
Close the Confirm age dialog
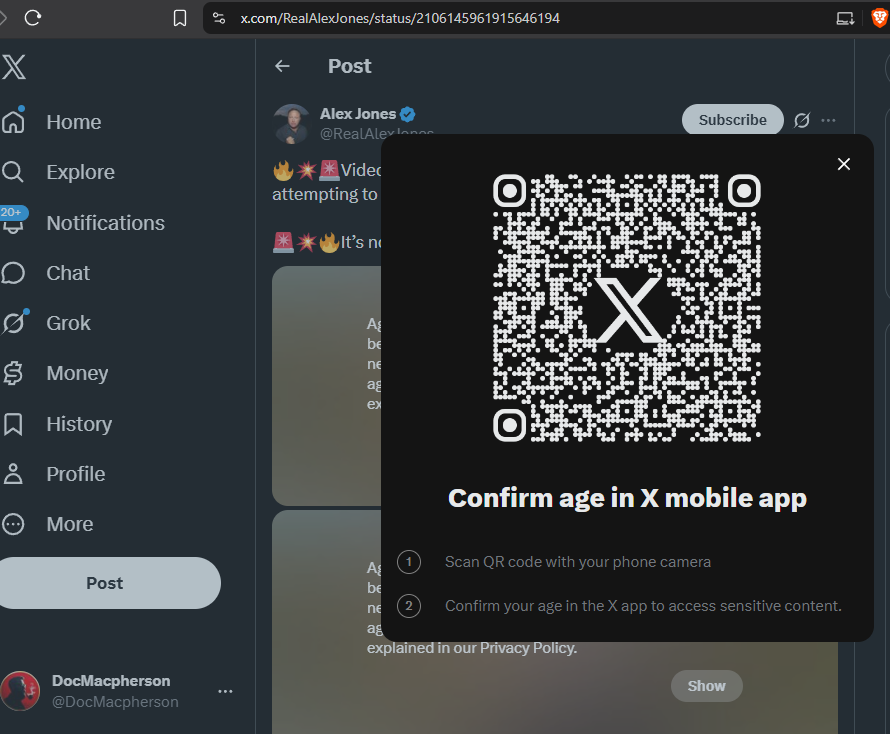pyautogui.click(x=844, y=164)
